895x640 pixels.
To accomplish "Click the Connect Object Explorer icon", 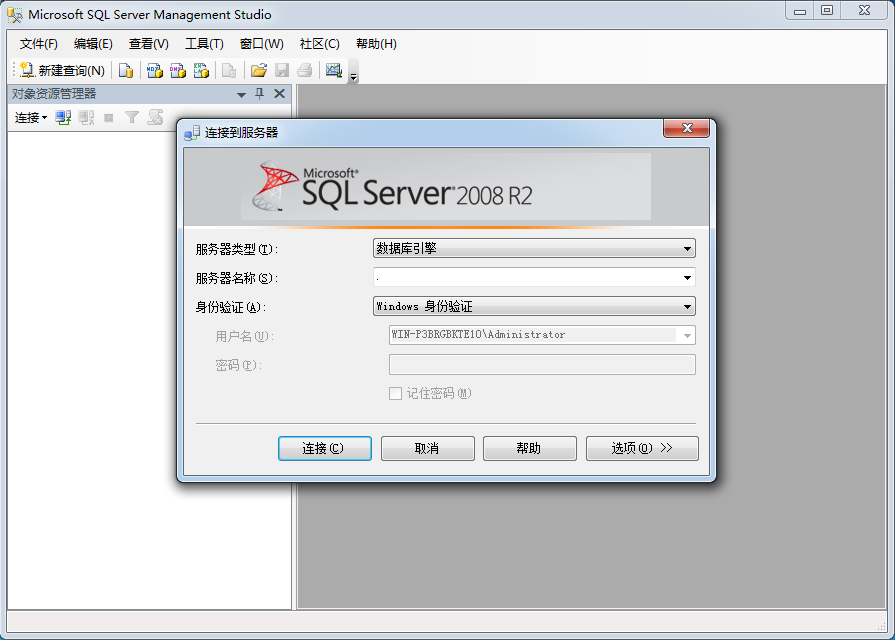I will click(63, 117).
